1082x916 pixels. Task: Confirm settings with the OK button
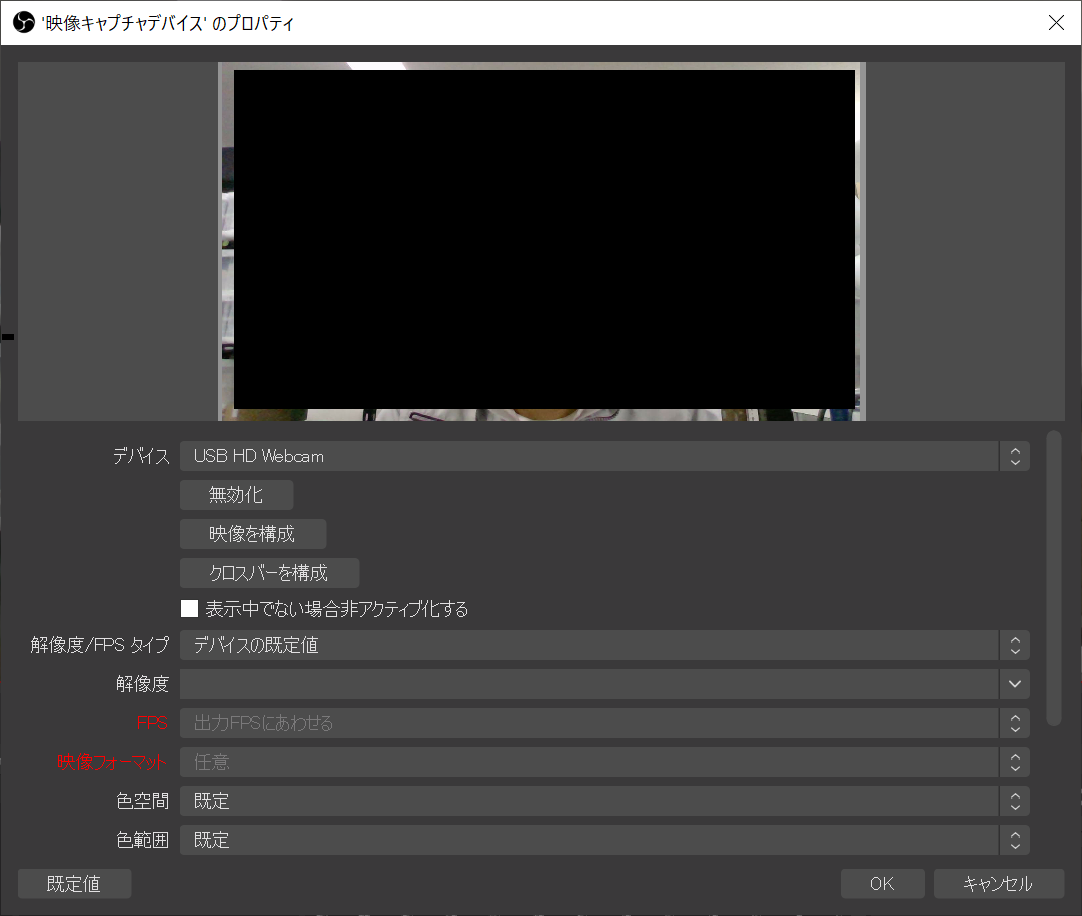point(881,883)
